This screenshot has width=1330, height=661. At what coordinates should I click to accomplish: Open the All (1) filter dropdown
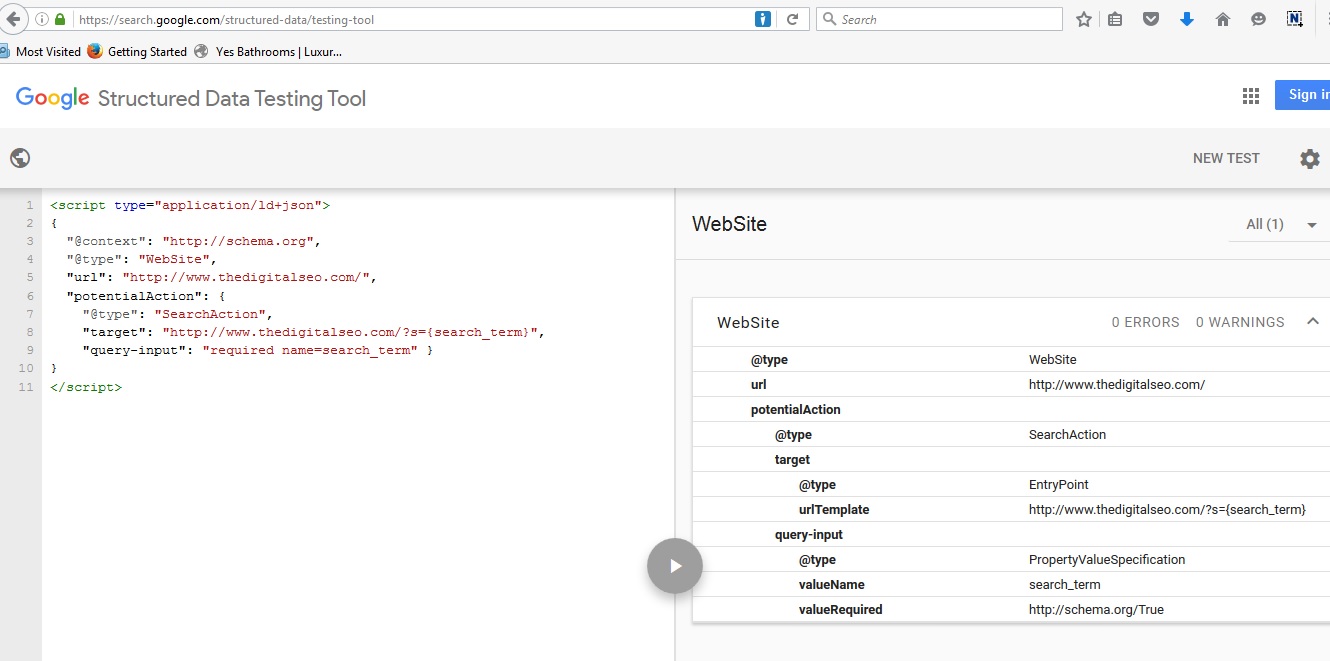[1281, 224]
